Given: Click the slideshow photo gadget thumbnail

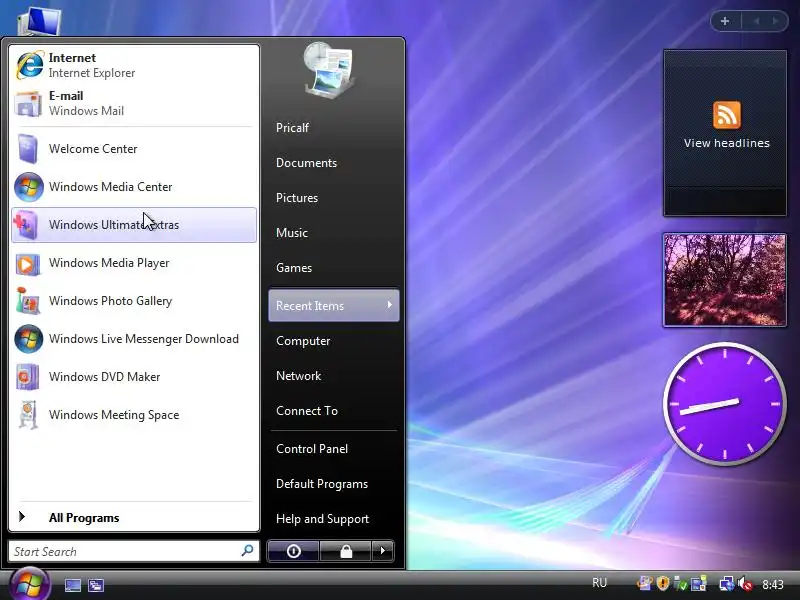Looking at the screenshot, I should 725,280.
